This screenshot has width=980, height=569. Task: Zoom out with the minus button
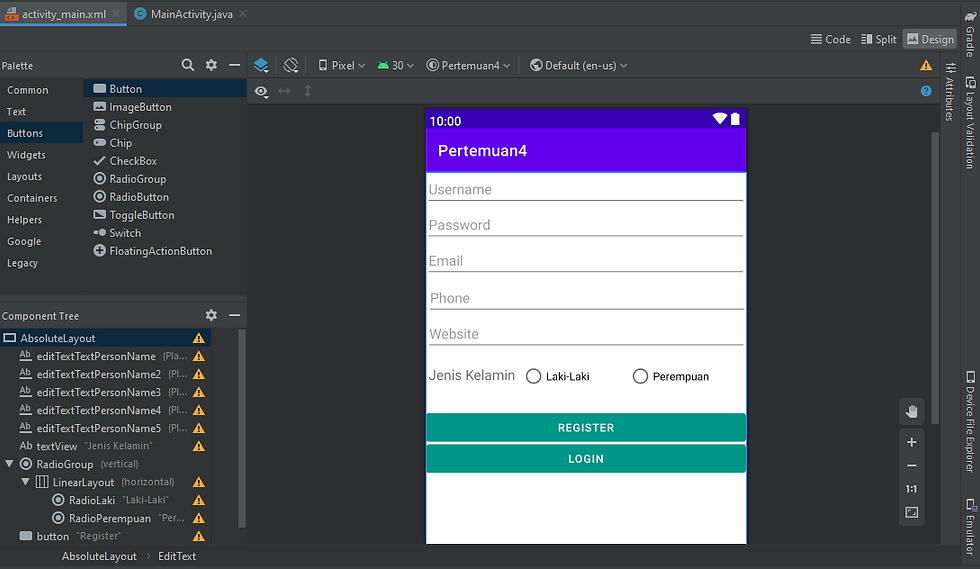pos(912,465)
